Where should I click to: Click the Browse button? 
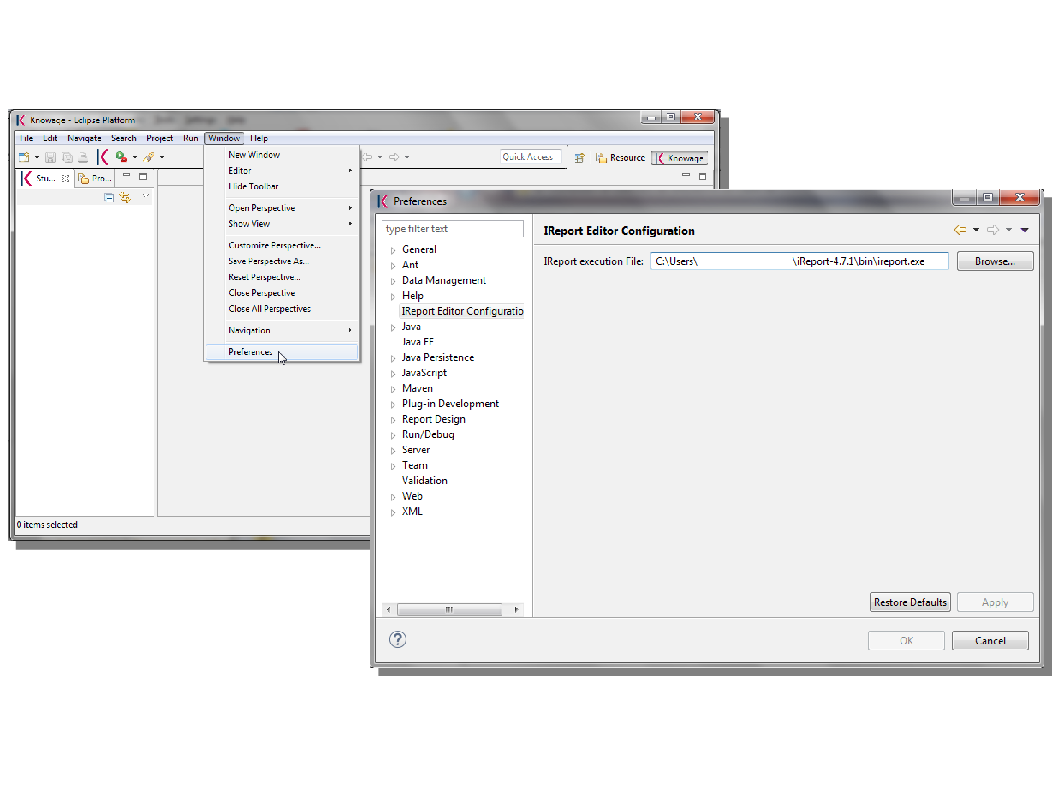click(995, 262)
